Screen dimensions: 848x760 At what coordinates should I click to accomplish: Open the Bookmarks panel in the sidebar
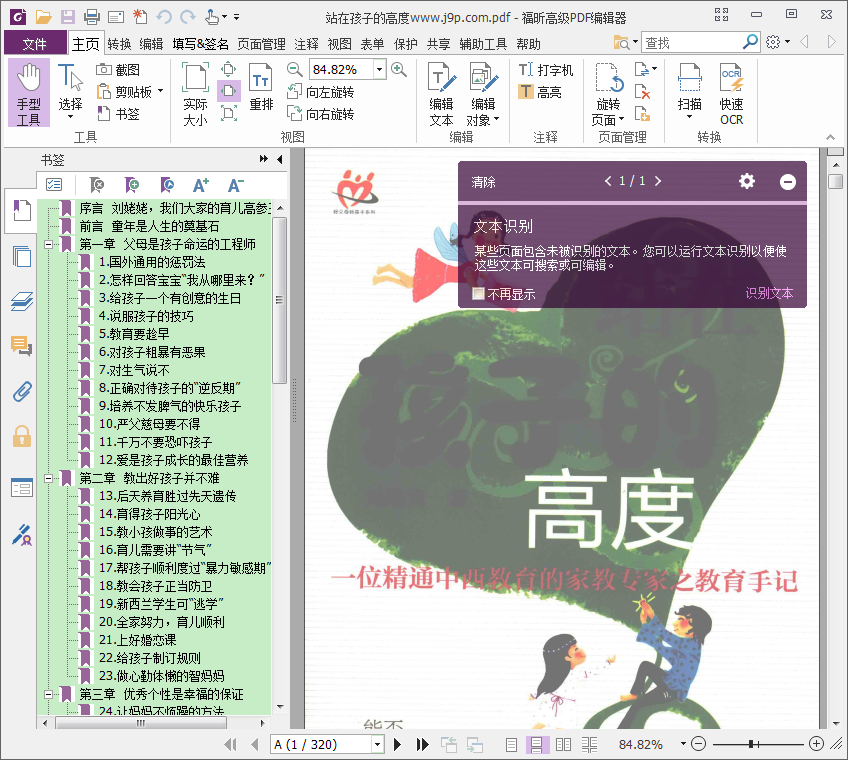tap(22, 210)
